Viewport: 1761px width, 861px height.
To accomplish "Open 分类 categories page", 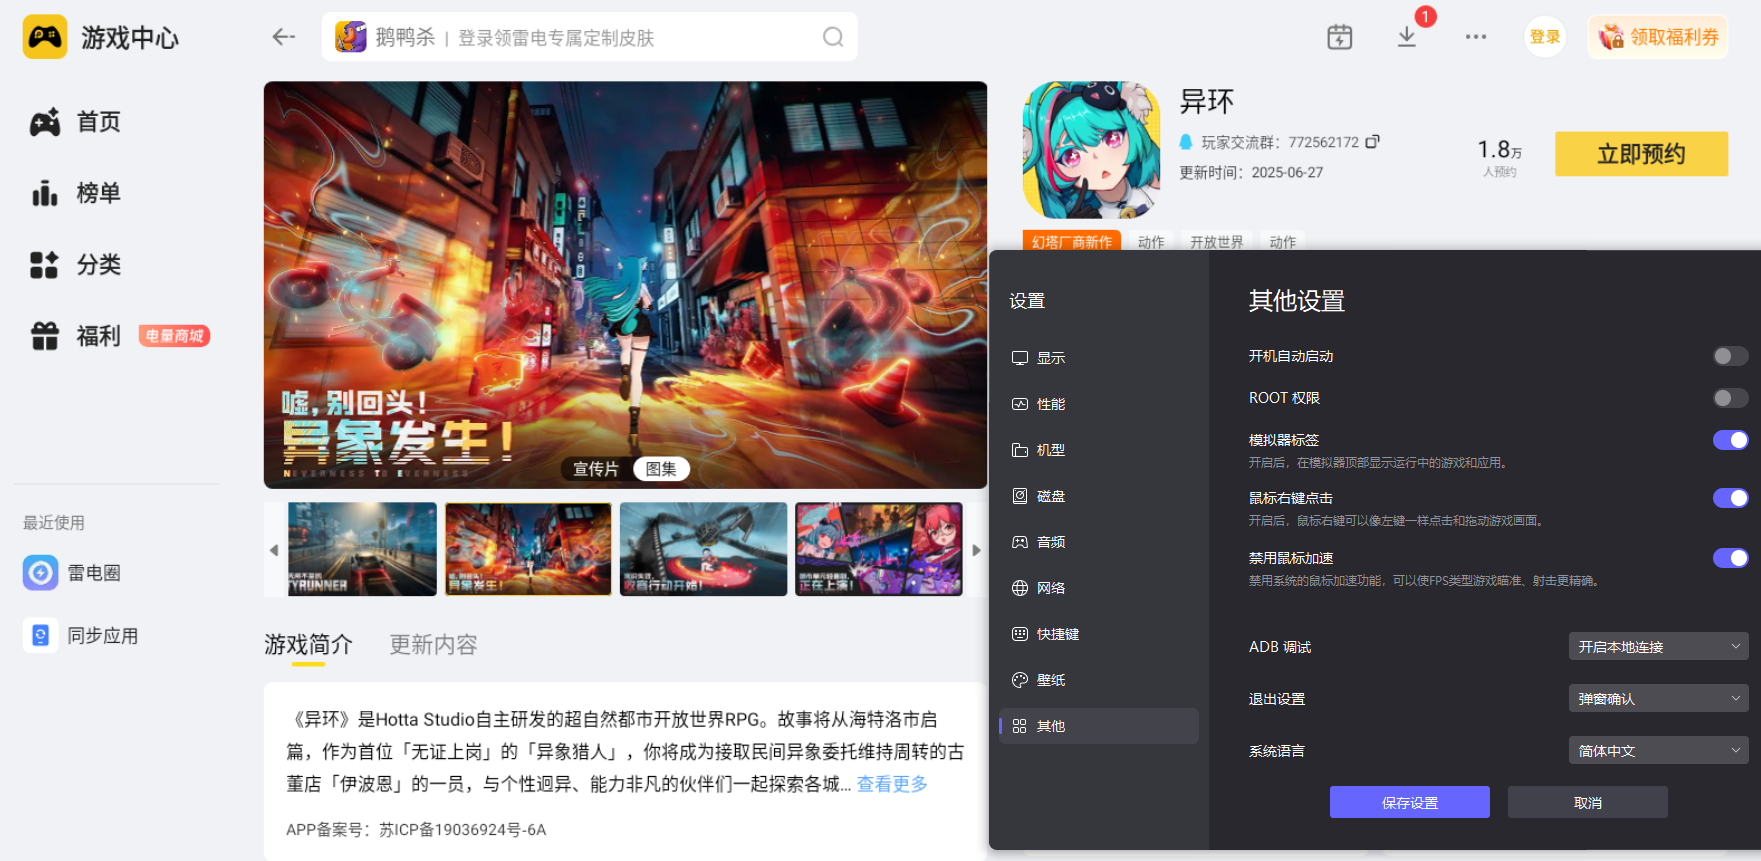I will 76,265.
